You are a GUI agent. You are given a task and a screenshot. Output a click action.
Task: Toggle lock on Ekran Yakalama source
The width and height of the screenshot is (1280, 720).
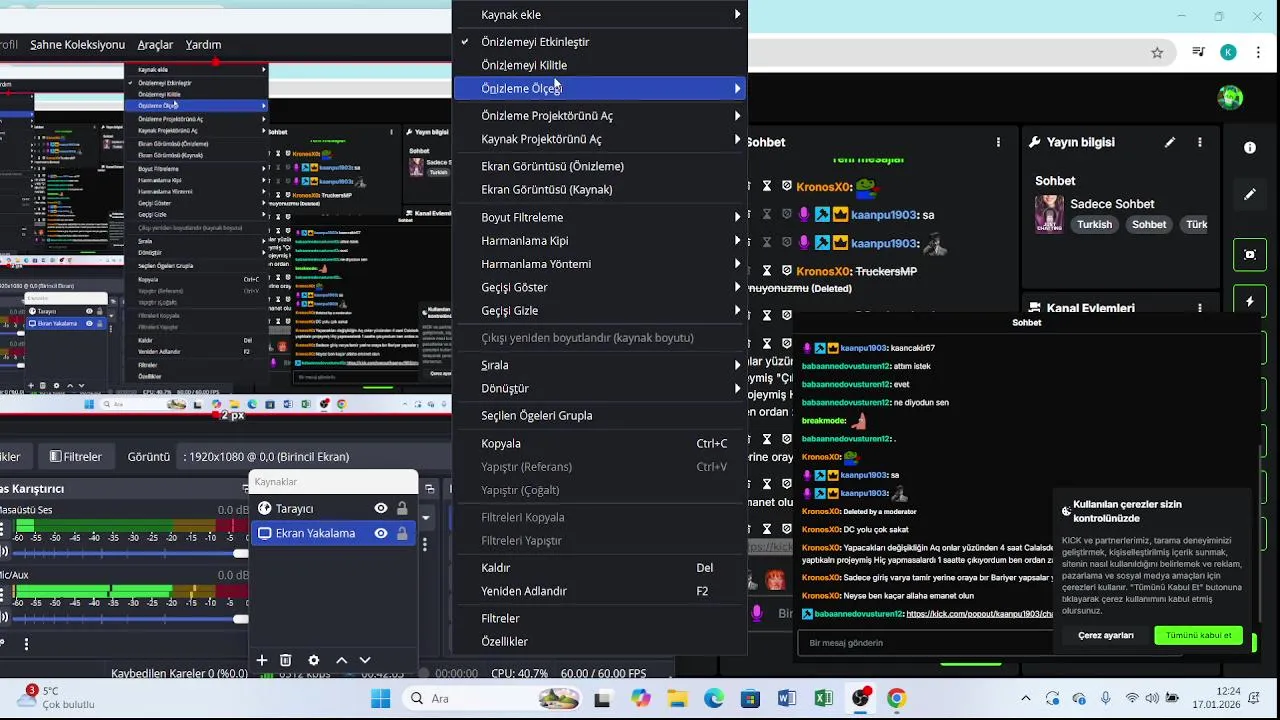[402, 533]
